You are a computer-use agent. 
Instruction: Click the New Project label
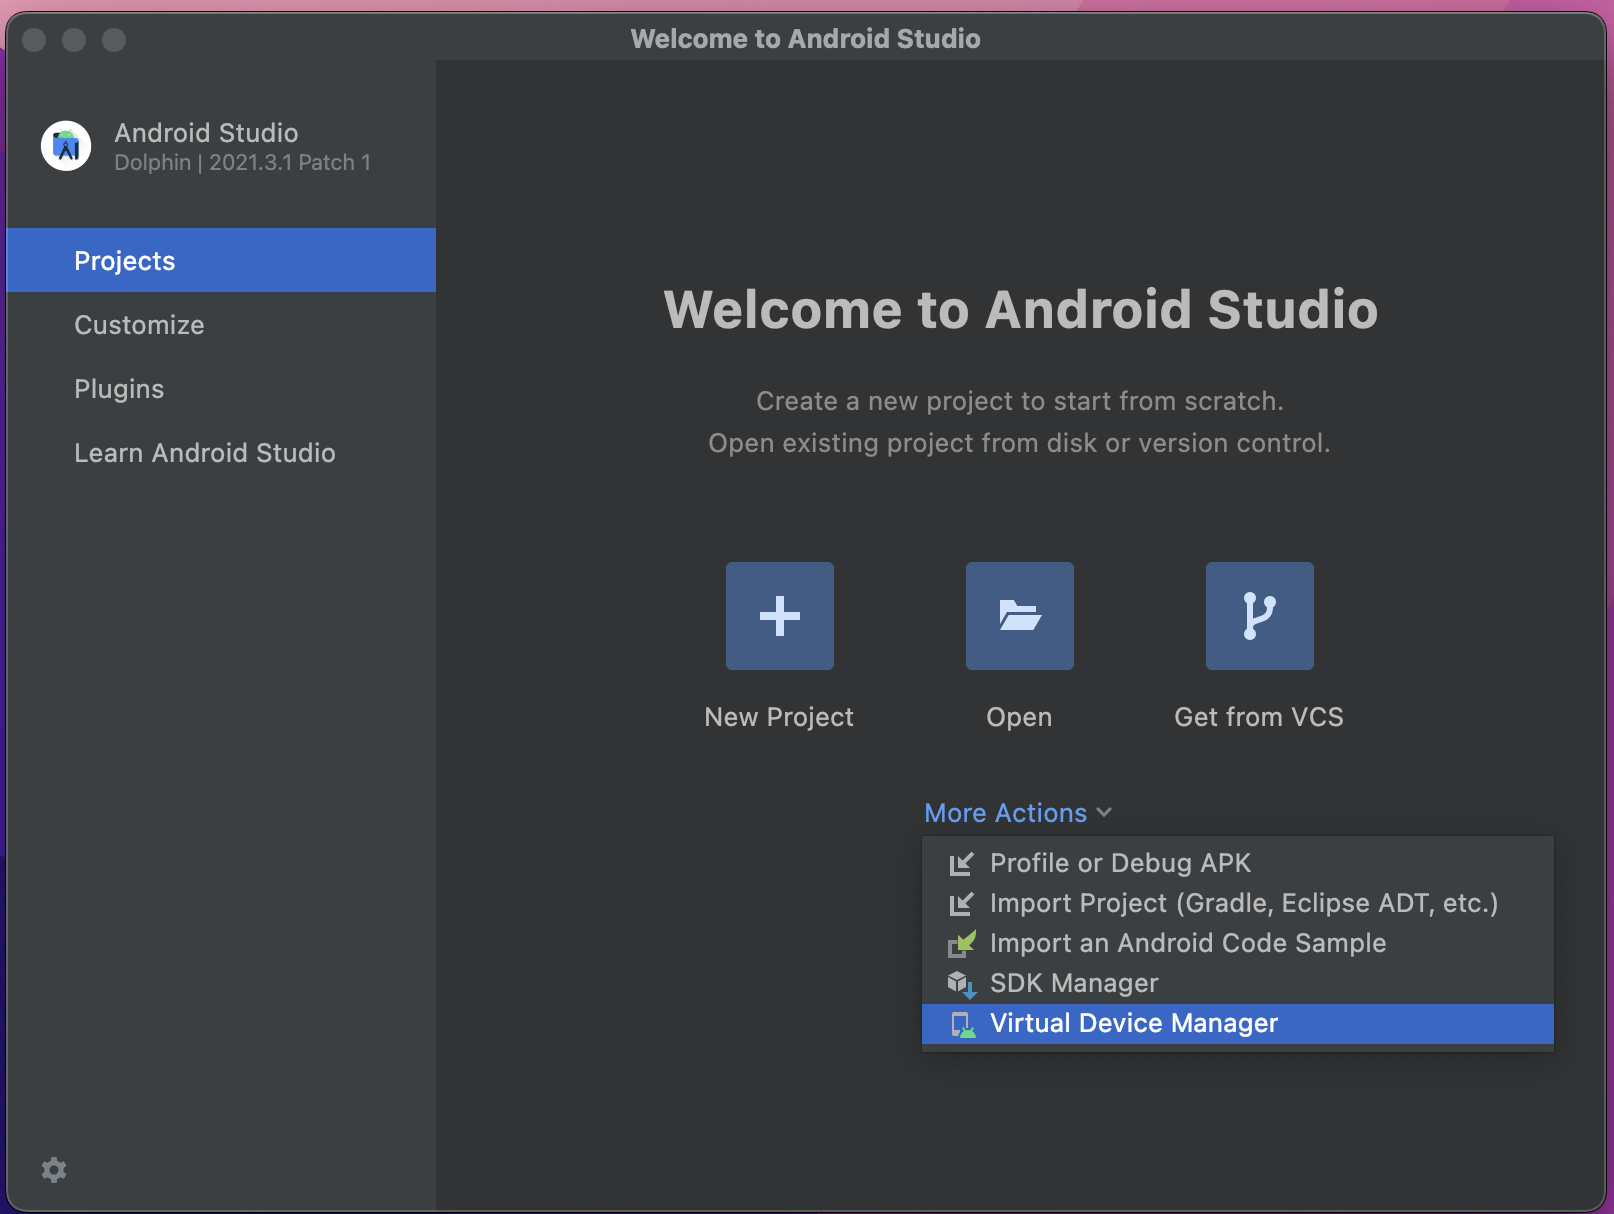pyautogui.click(x=779, y=717)
